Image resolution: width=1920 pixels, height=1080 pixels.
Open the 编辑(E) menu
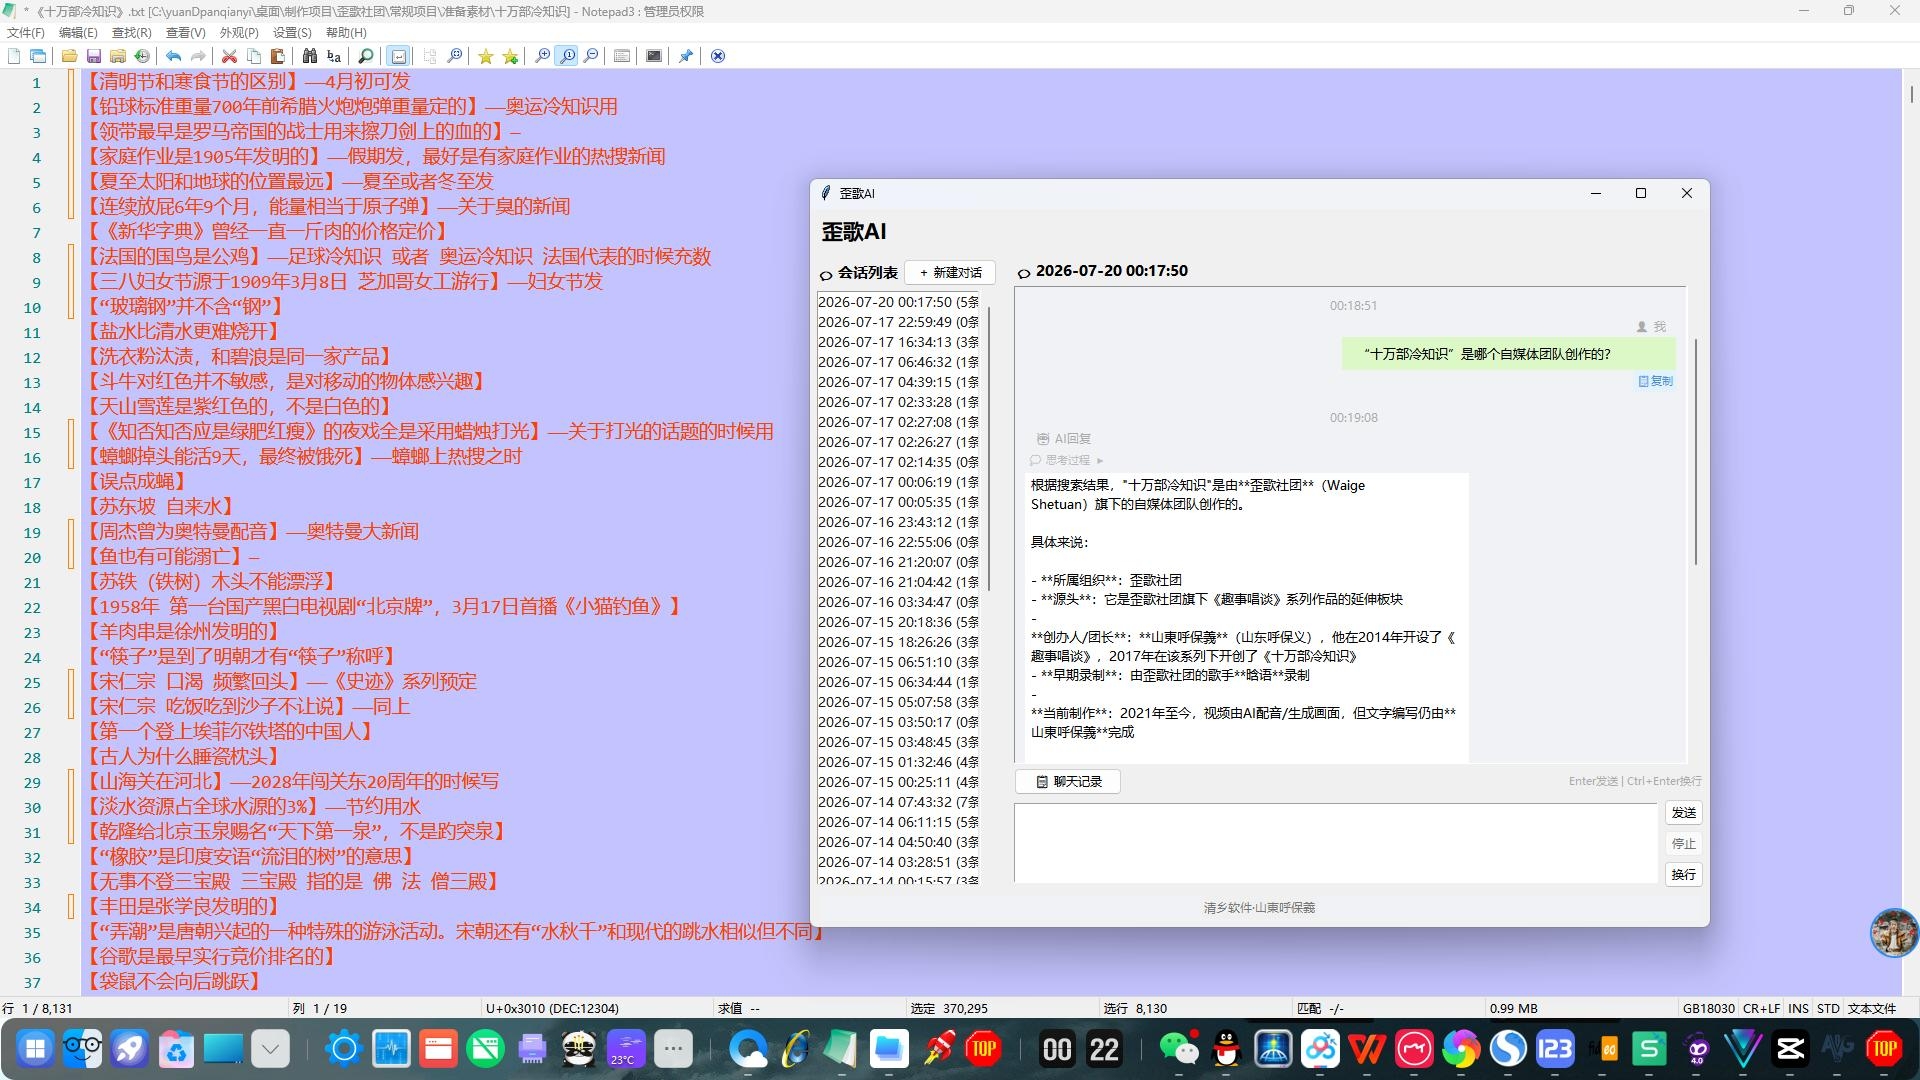(78, 33)
